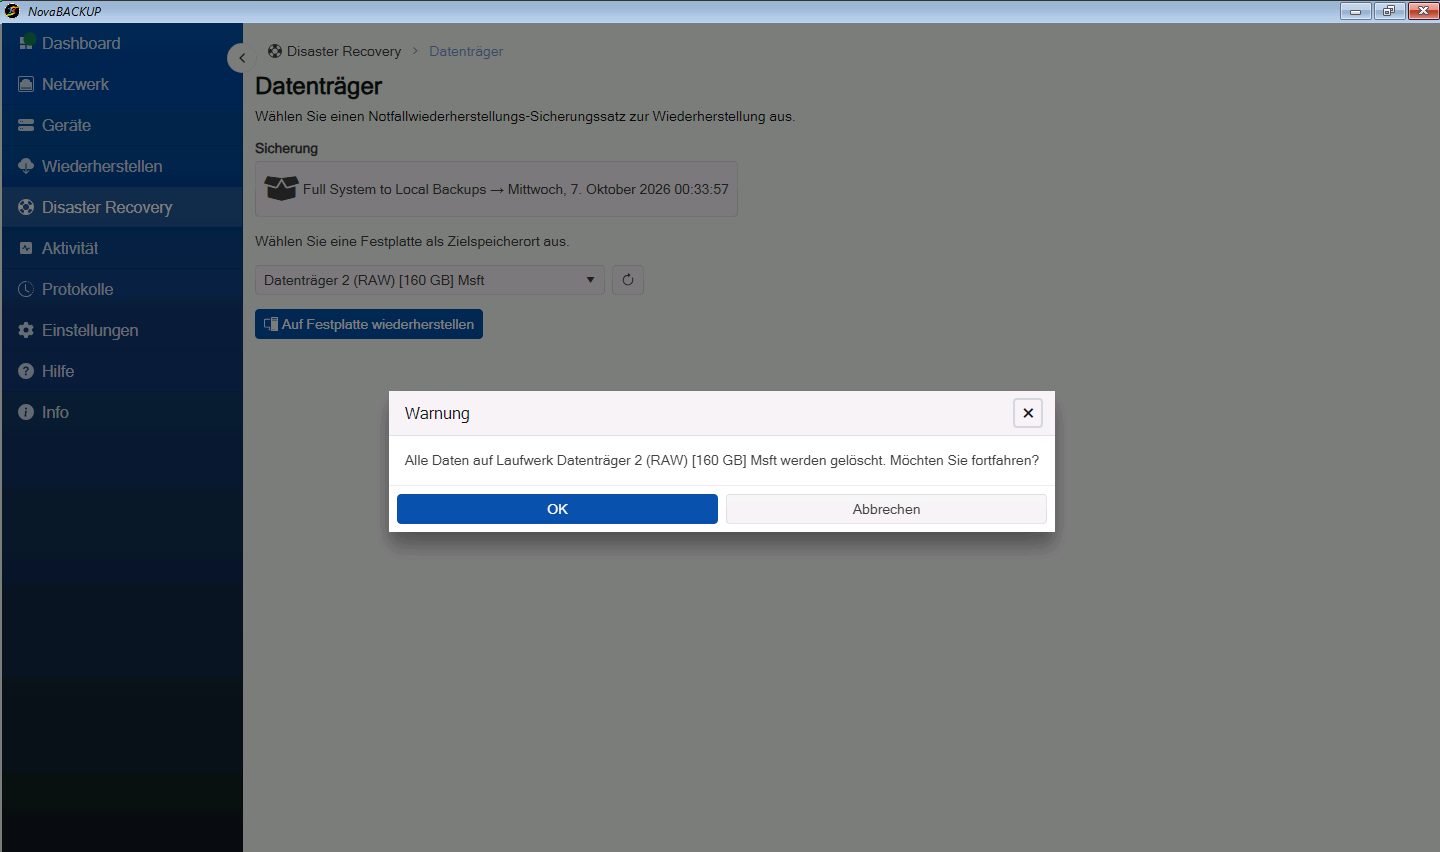1440x852 pixels.
Task: Select the Full System to Local Backups set
Action: (496, 189)
